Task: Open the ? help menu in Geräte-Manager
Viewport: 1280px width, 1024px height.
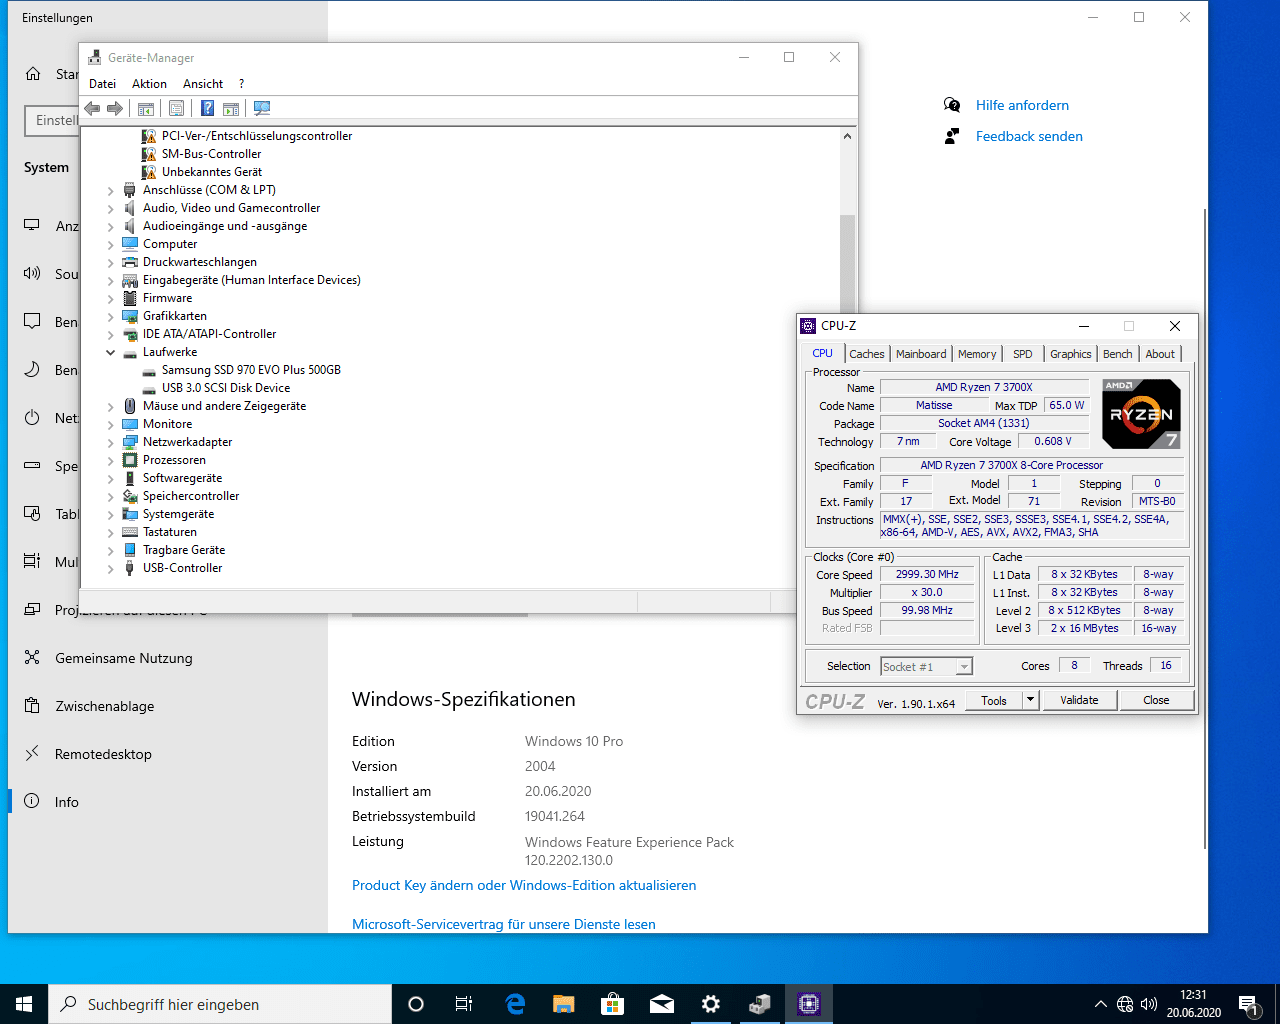Action: tap(241, 84)
